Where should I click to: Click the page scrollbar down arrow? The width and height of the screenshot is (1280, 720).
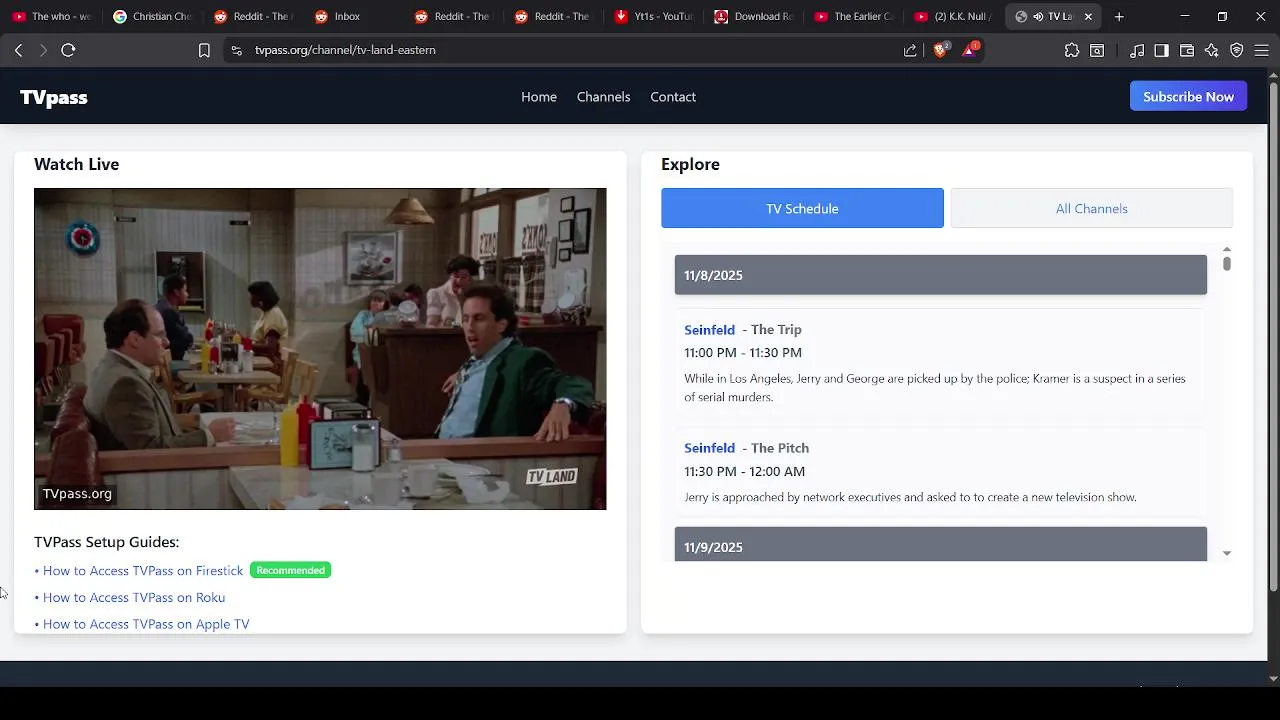coord(1273,678)
